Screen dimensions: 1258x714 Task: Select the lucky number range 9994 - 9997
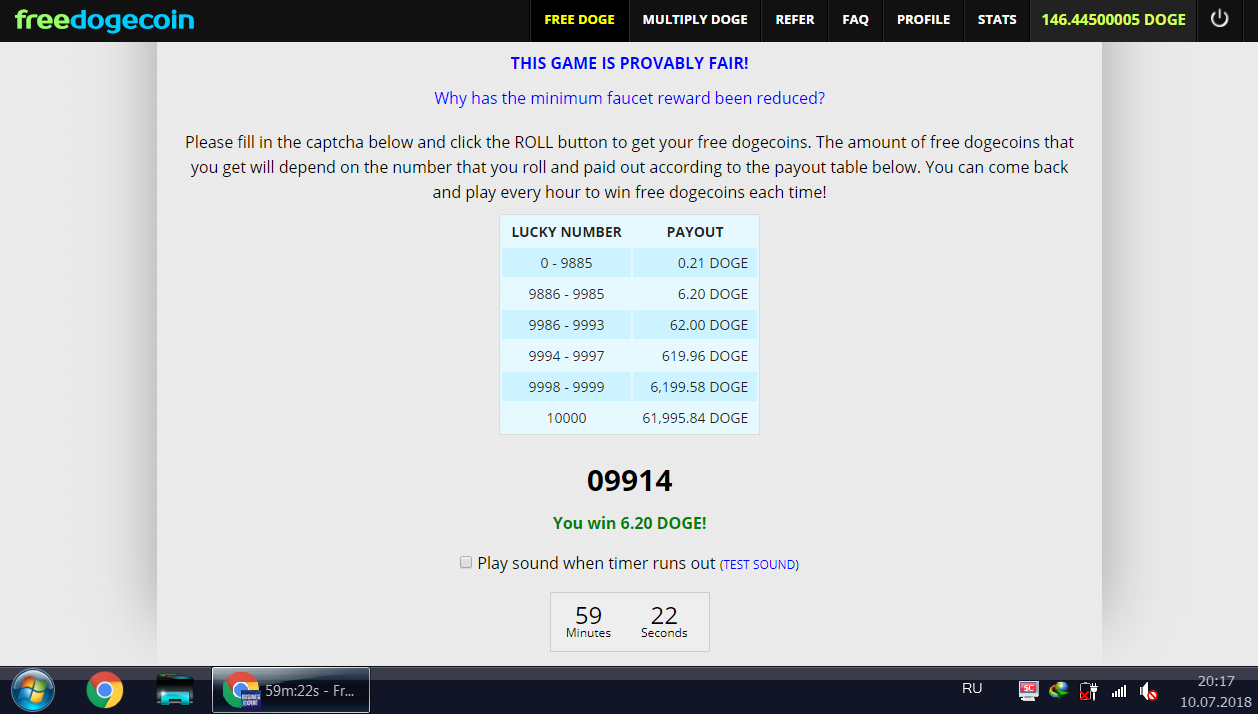(566, 356)
